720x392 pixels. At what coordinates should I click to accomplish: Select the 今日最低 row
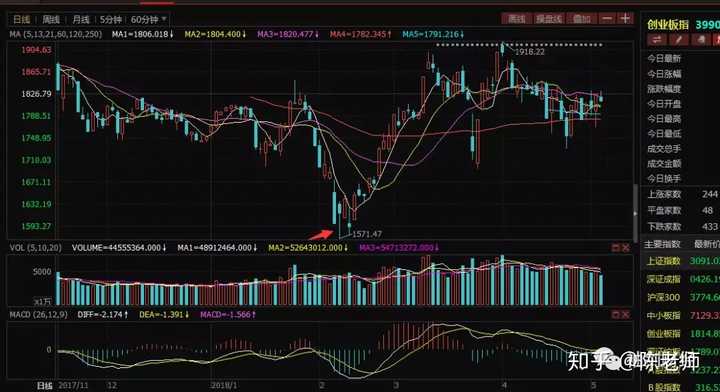664,134
